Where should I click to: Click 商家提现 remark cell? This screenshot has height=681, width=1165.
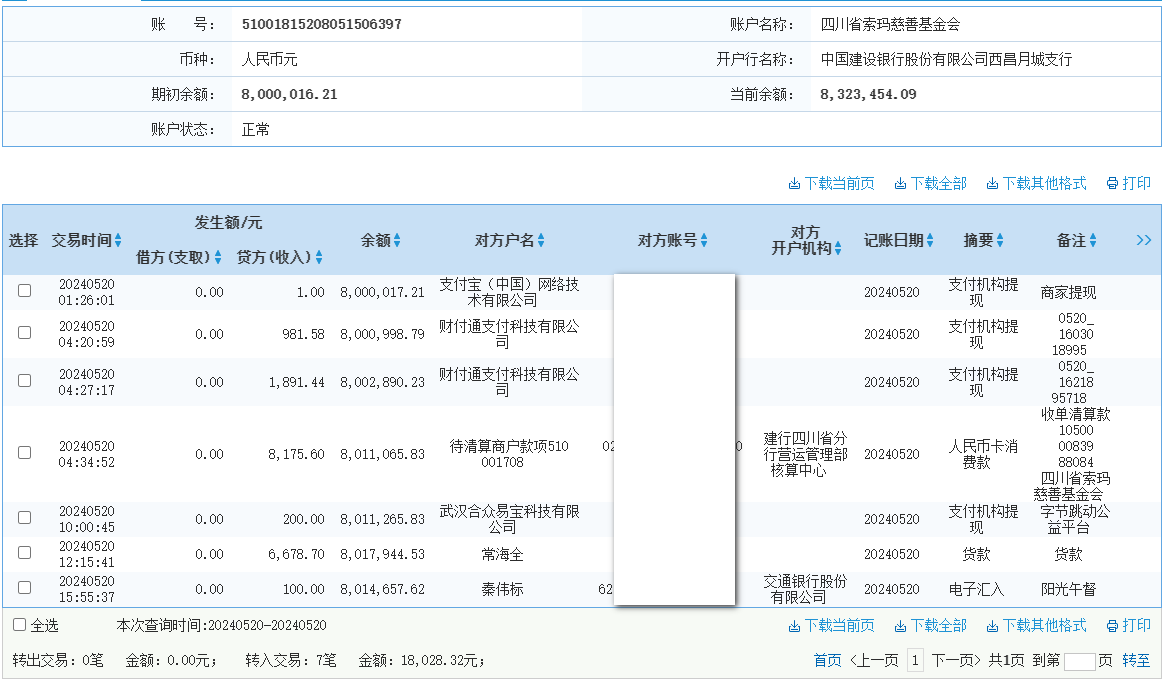tap(1068, 293)
